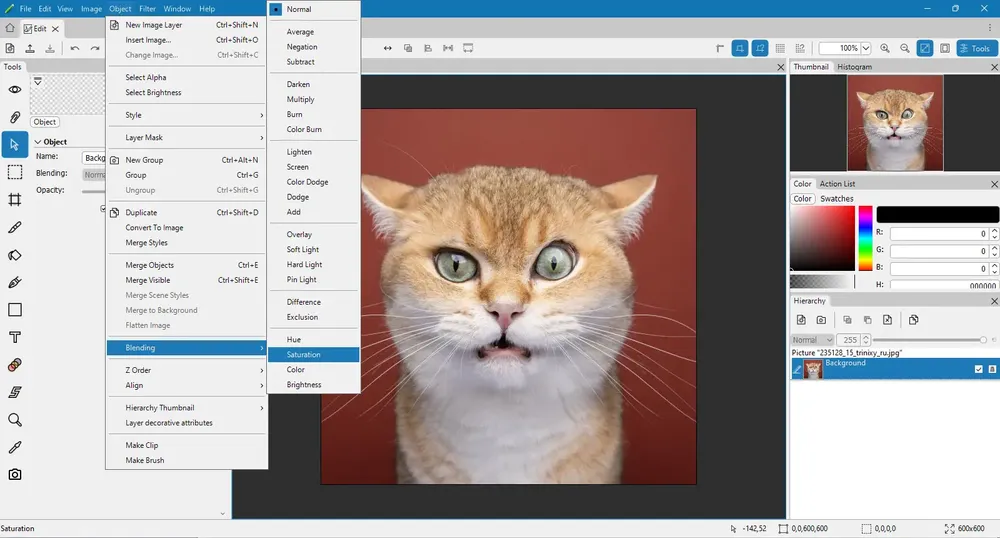Click the Undo arrow in toolbar

75,48
